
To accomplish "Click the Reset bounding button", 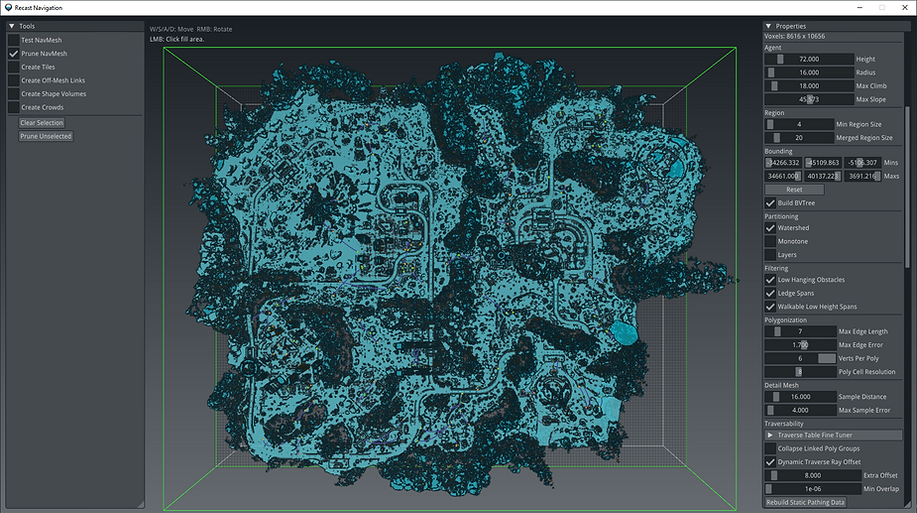I will 794,190.
